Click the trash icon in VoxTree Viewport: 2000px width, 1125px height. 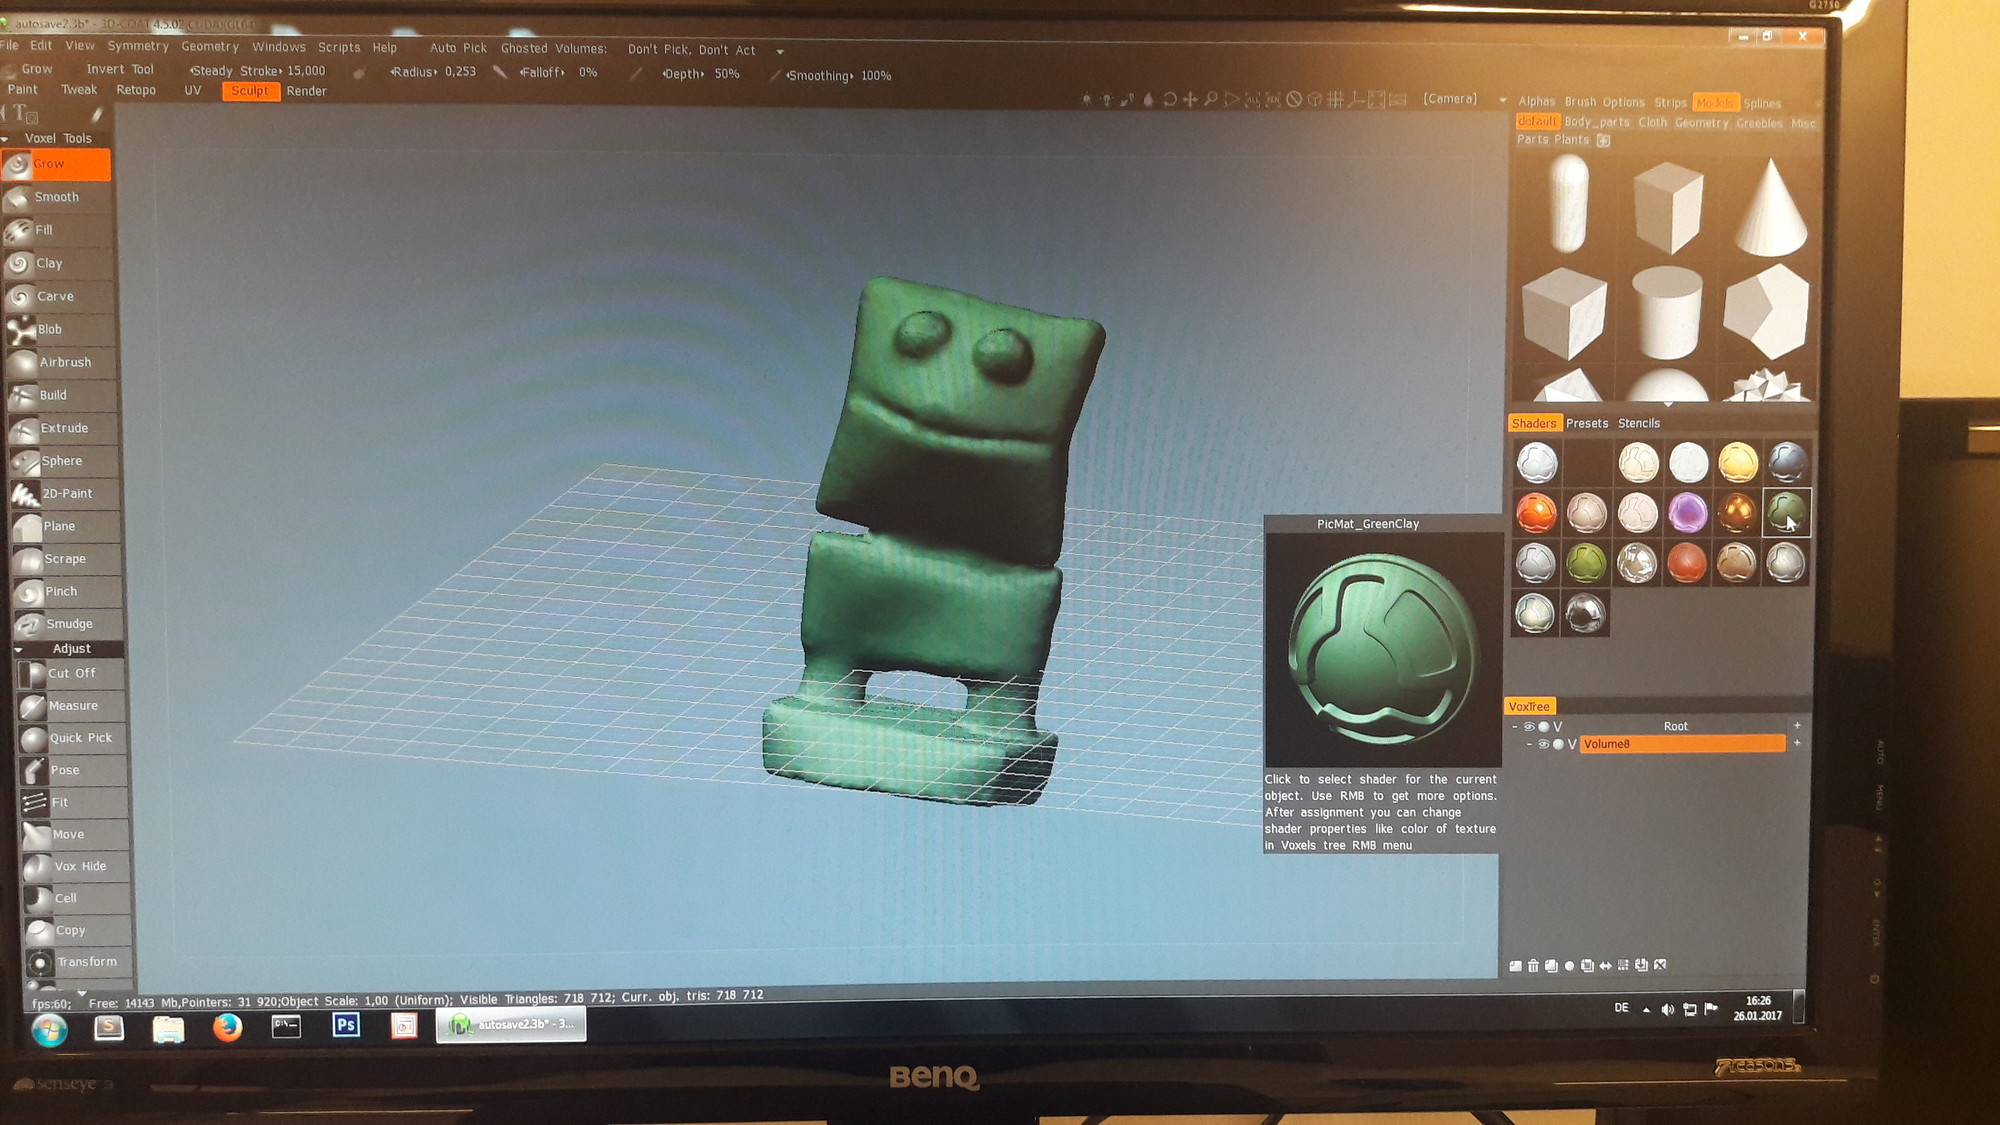(x=1533, y=966)
